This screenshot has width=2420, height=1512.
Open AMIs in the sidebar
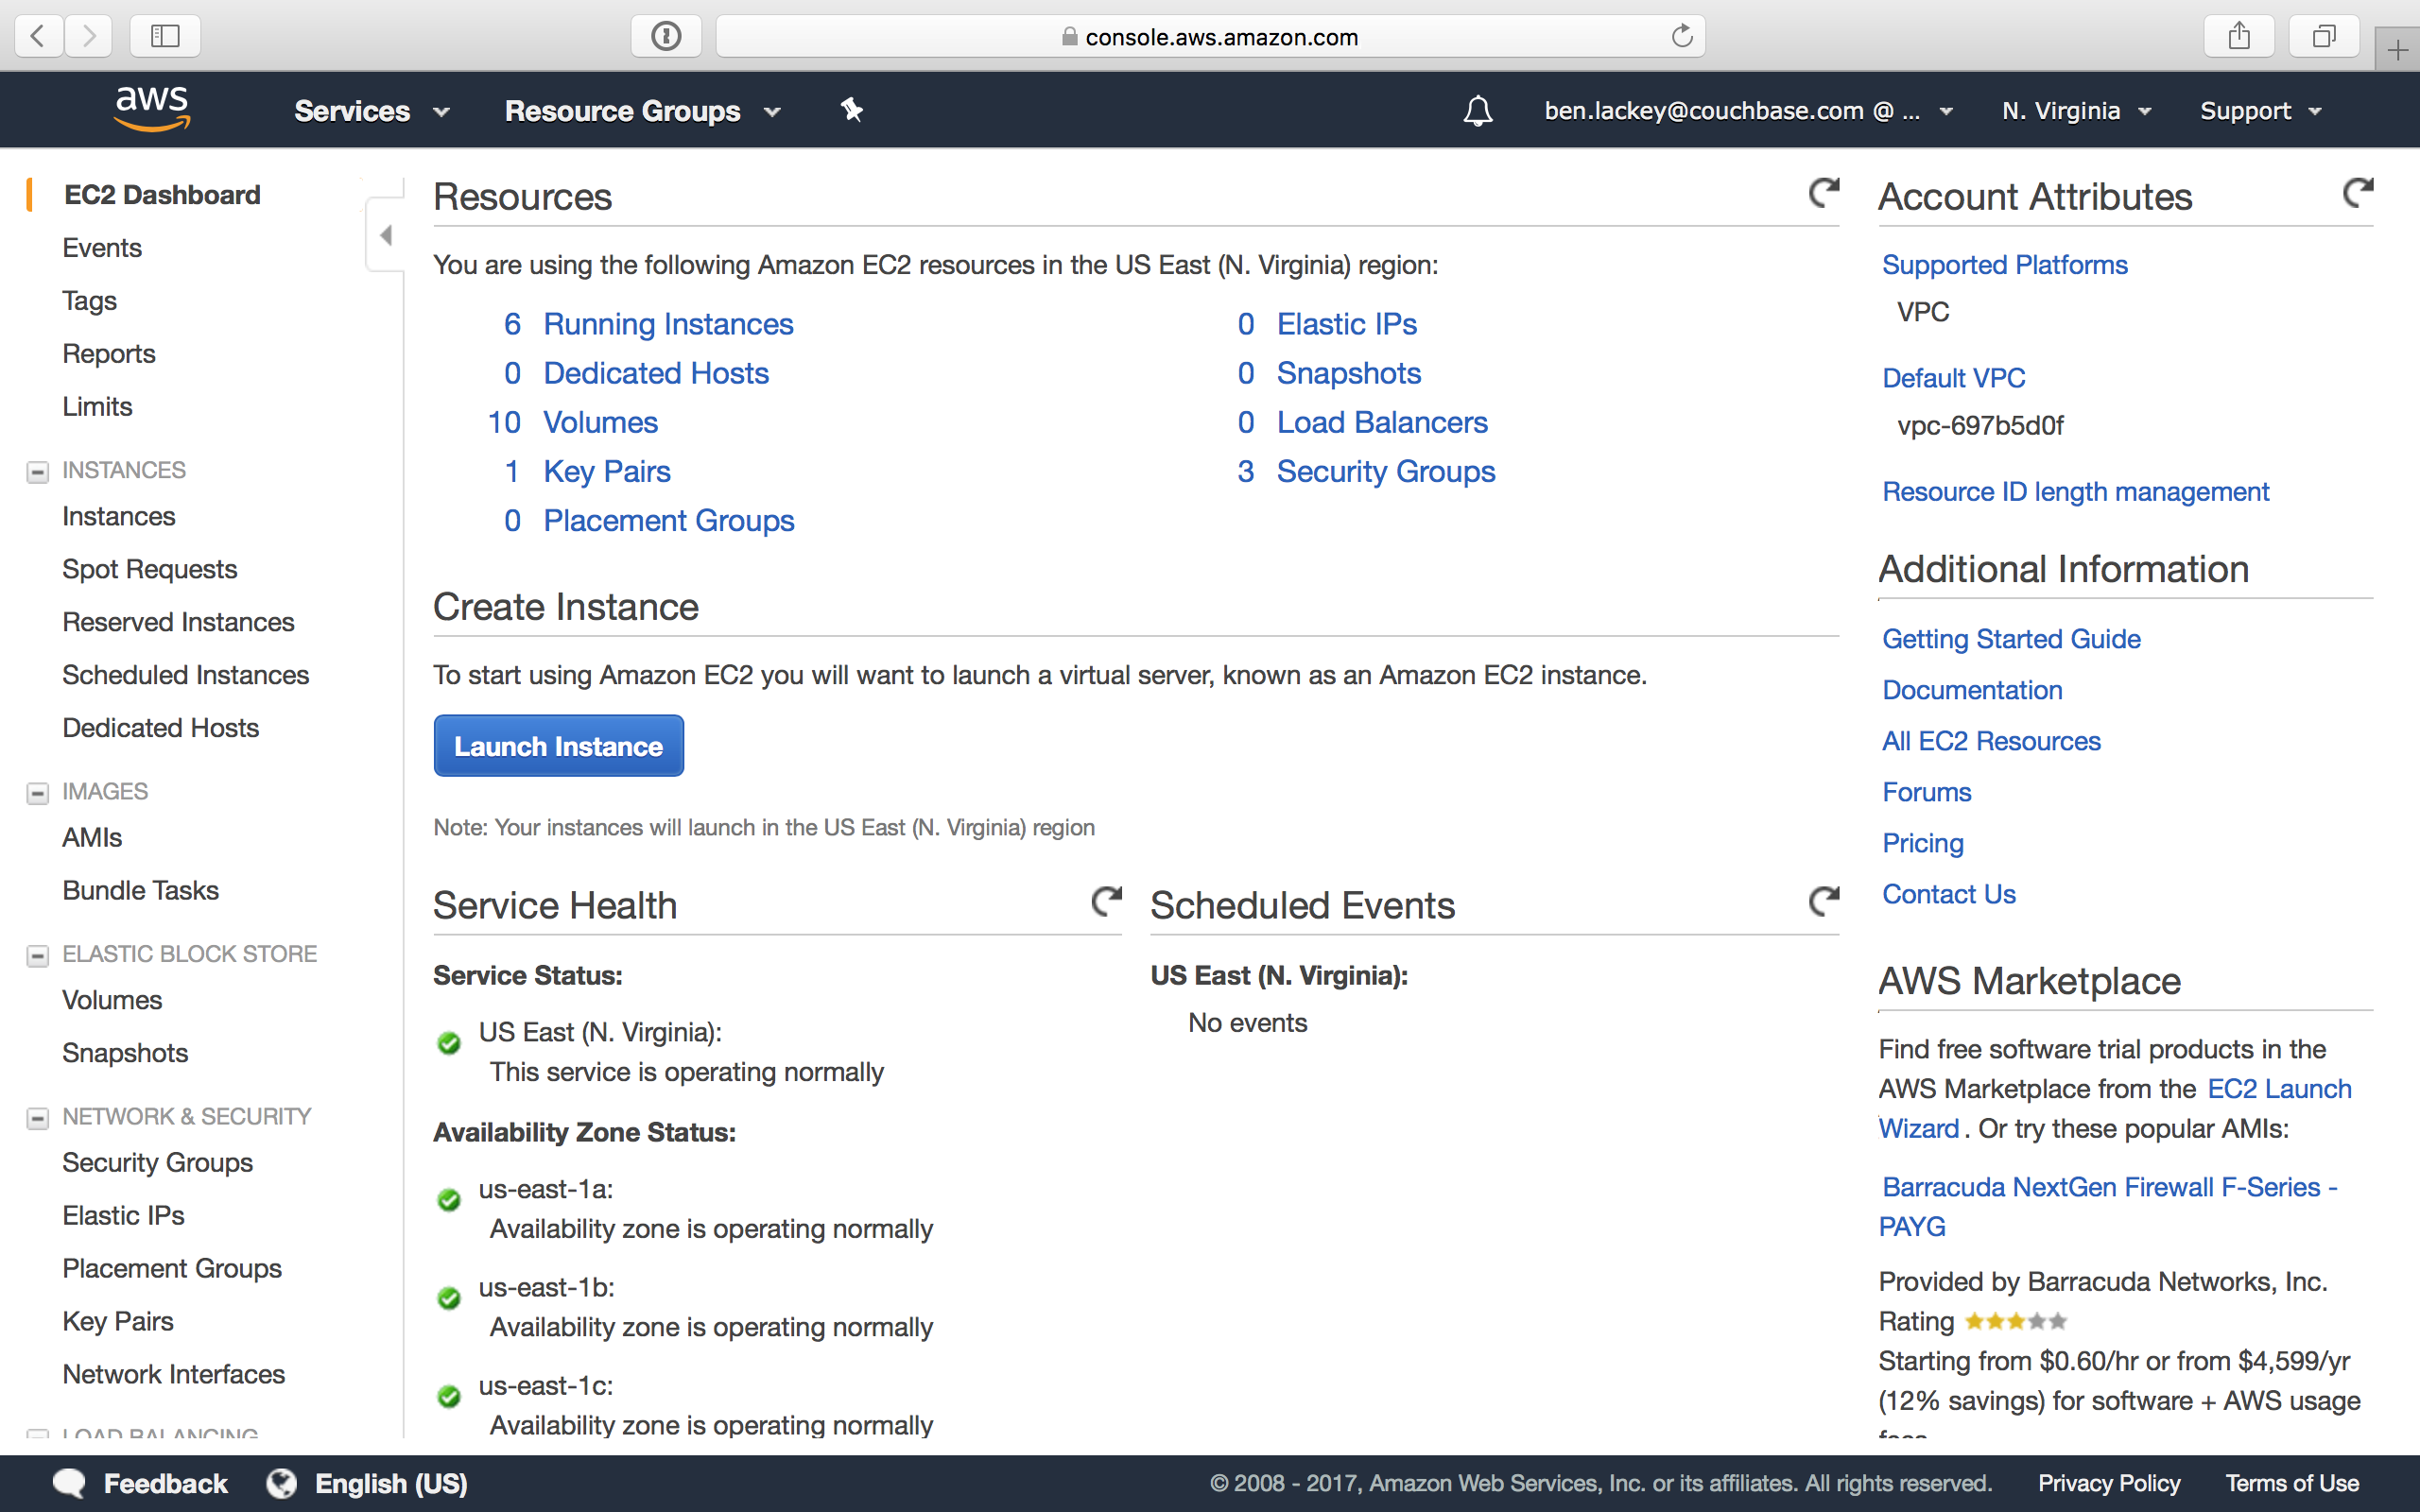[92, 838]
